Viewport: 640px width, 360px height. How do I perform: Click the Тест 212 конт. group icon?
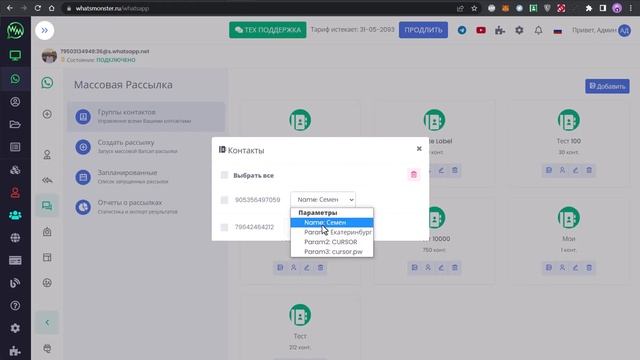point(300,315)
